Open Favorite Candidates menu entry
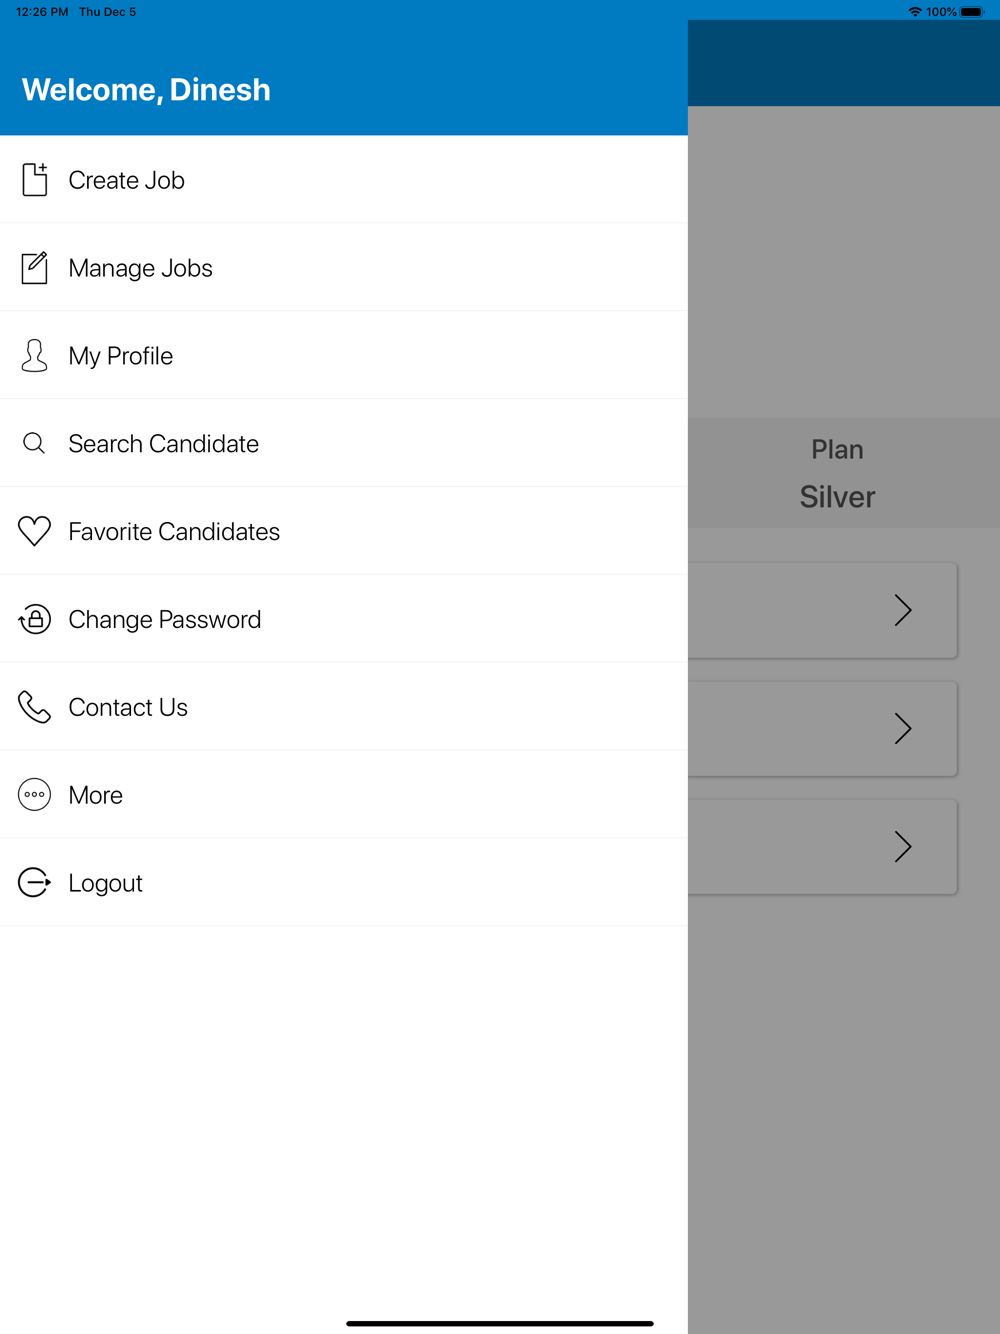Image resolution: width=1000 pixels, height=1334 pixels. click(174, 532)
